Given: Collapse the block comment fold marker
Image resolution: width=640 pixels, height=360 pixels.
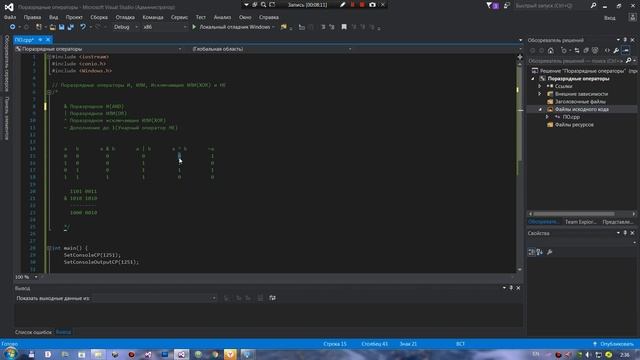Looking at the screenshot, I should (x=49, y=92).
